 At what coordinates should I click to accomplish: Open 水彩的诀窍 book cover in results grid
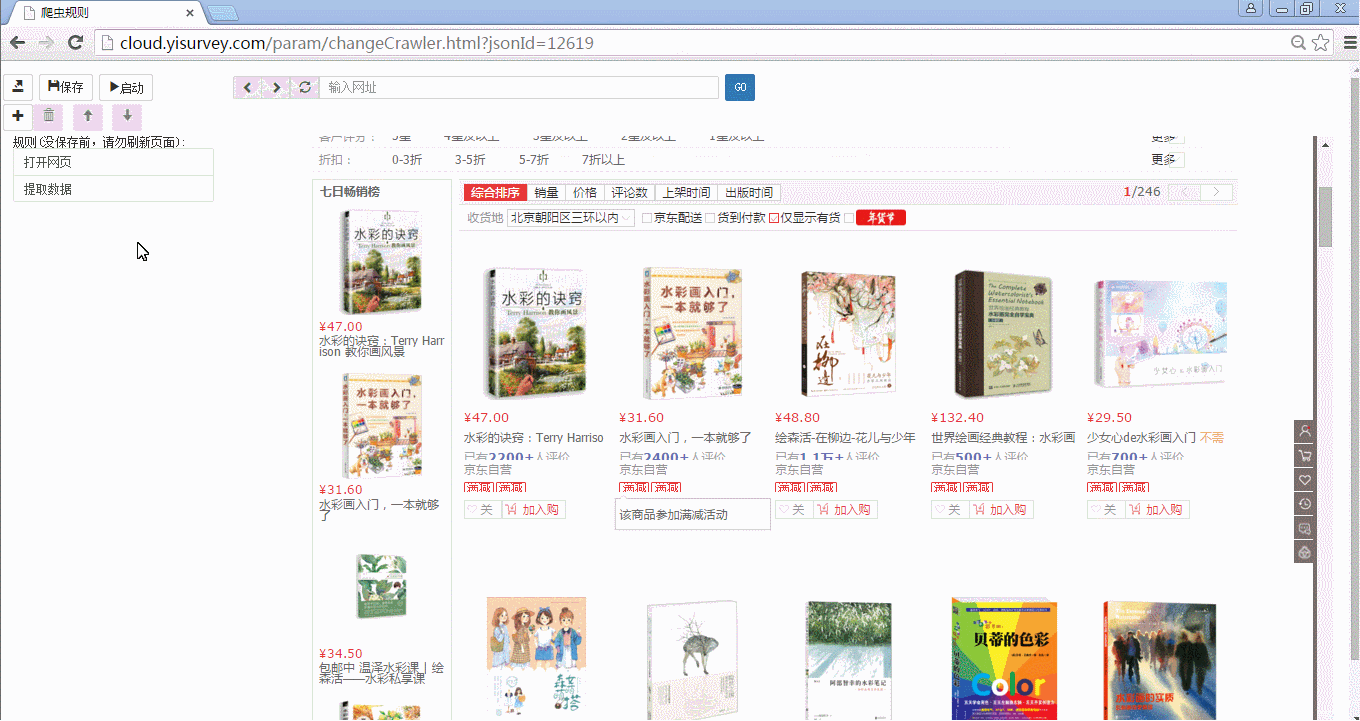pyautogui.click(x=535, y=334)
